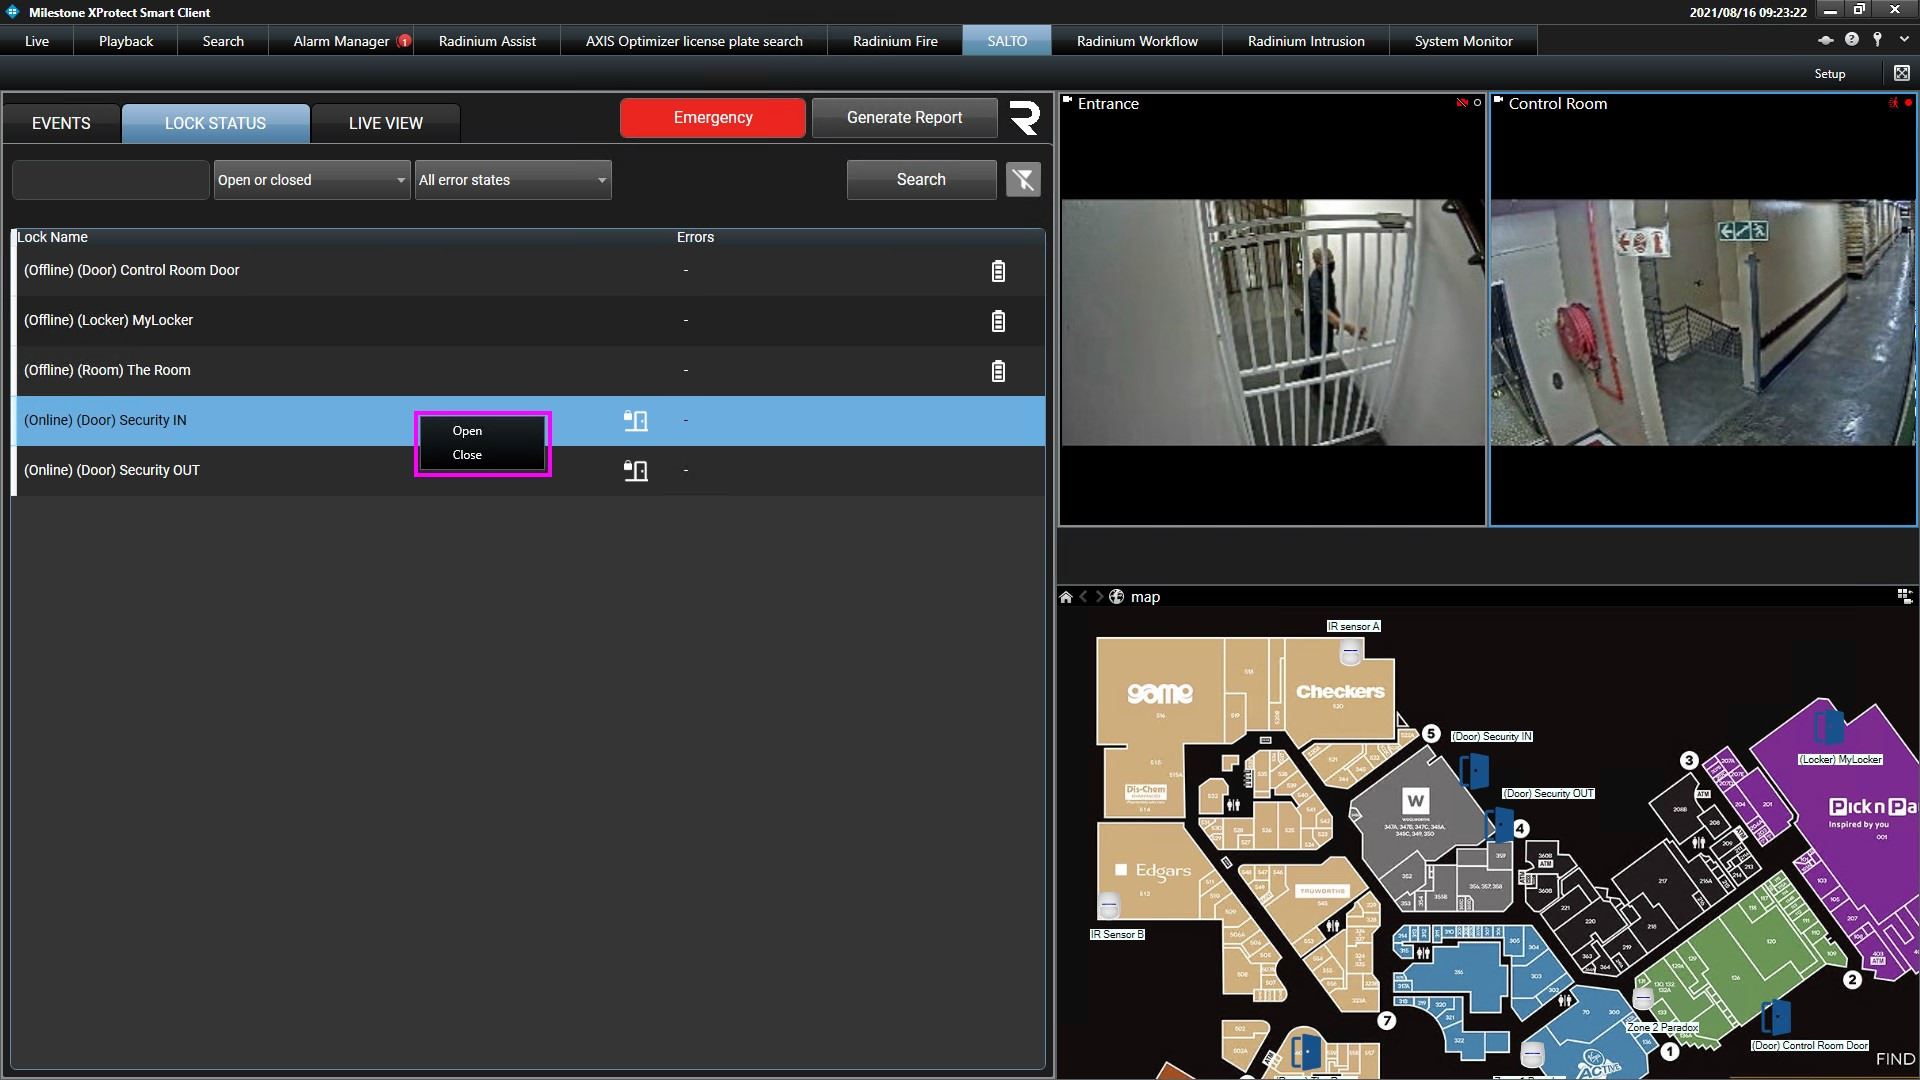Open the Alarm Manager tab
This screenshot has height=1080, width=1920.
341,41
